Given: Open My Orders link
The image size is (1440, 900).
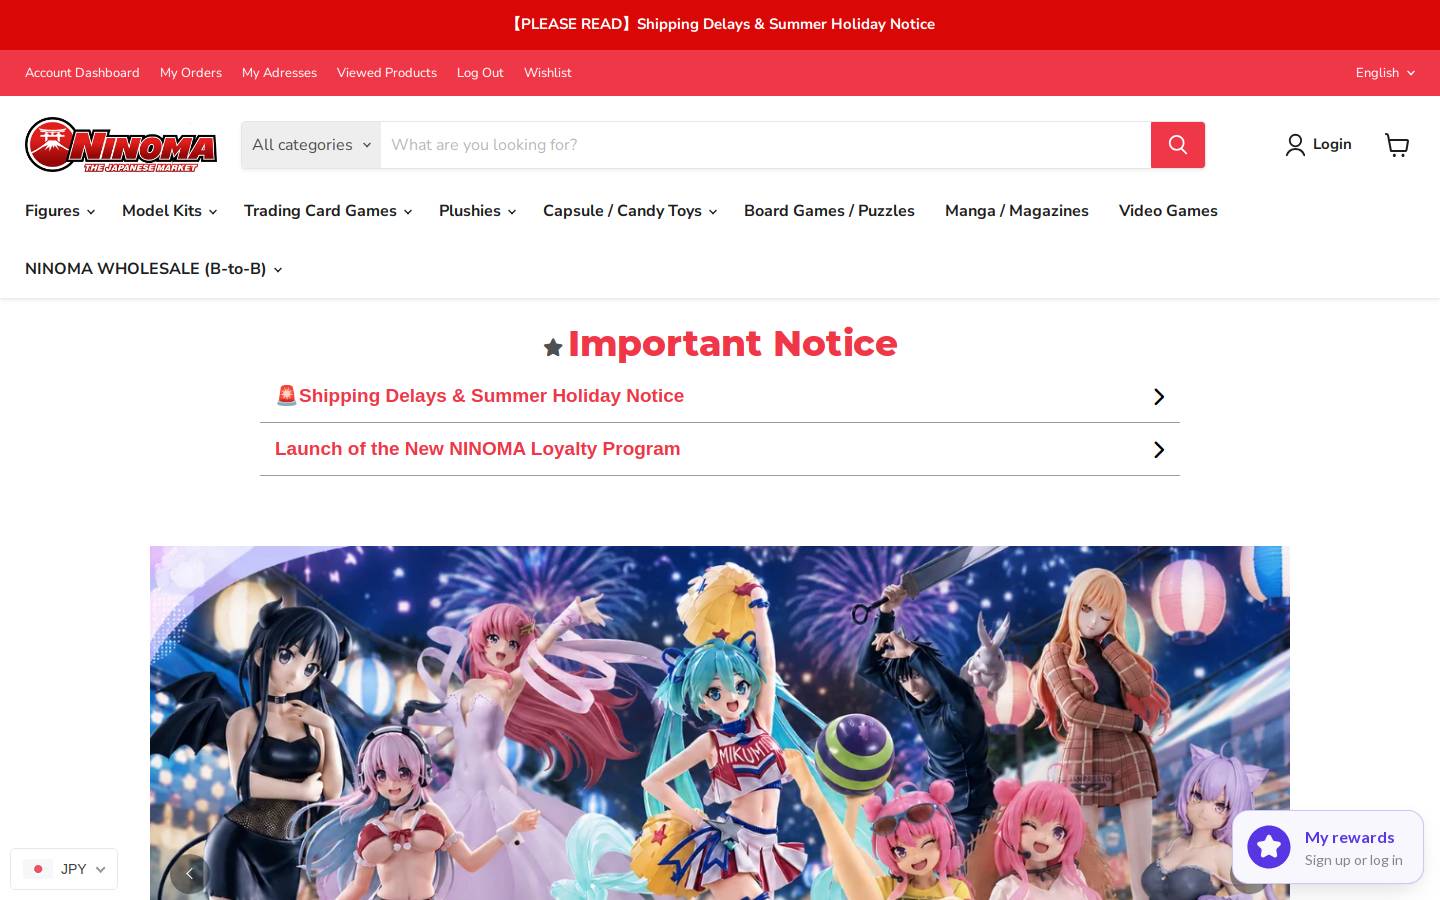Looking at the screenshot, I should click(191, 73).
